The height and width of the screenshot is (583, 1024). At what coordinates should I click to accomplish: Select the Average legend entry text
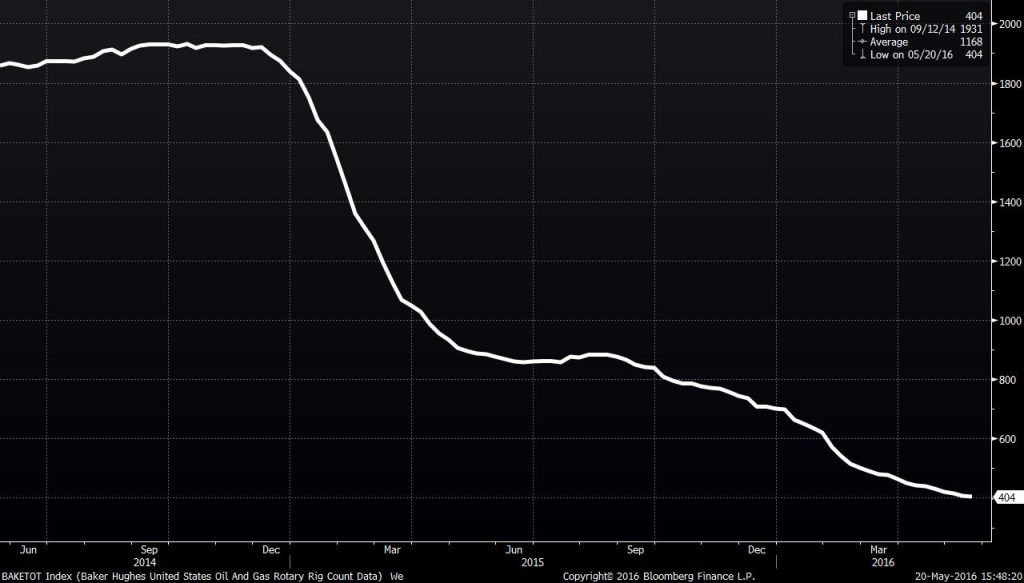coord(889,42)
